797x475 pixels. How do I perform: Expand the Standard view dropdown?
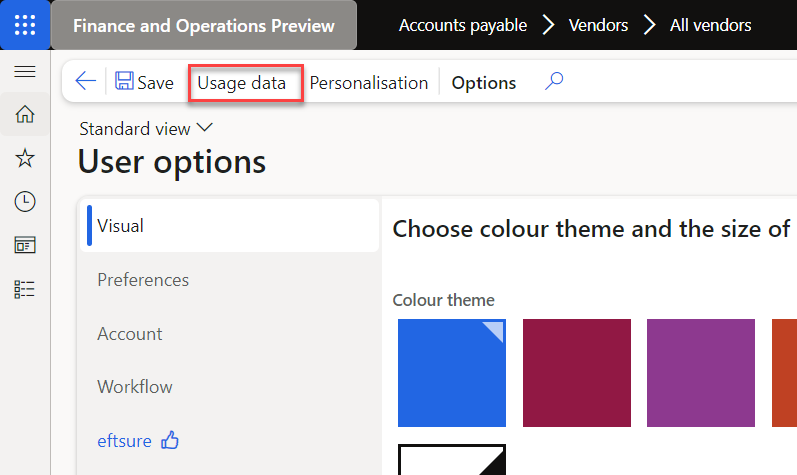[x=146, y=129]
